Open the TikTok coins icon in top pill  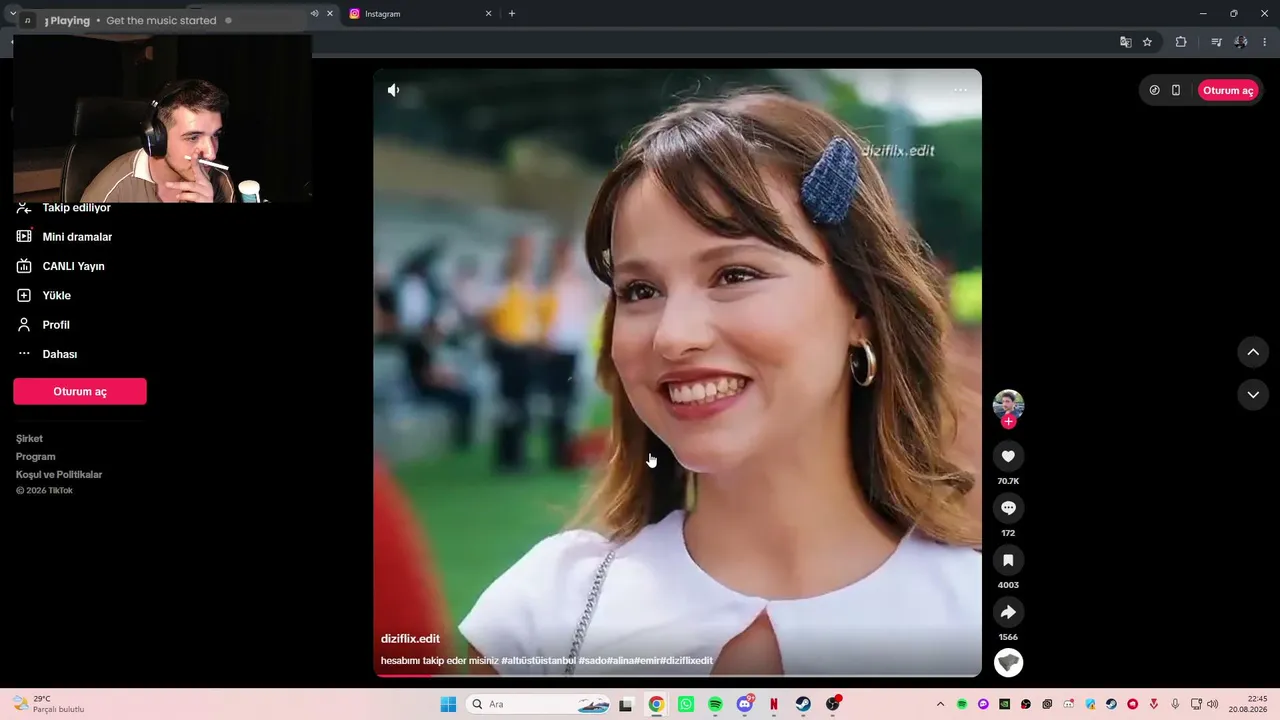[x=1155, y=90]
